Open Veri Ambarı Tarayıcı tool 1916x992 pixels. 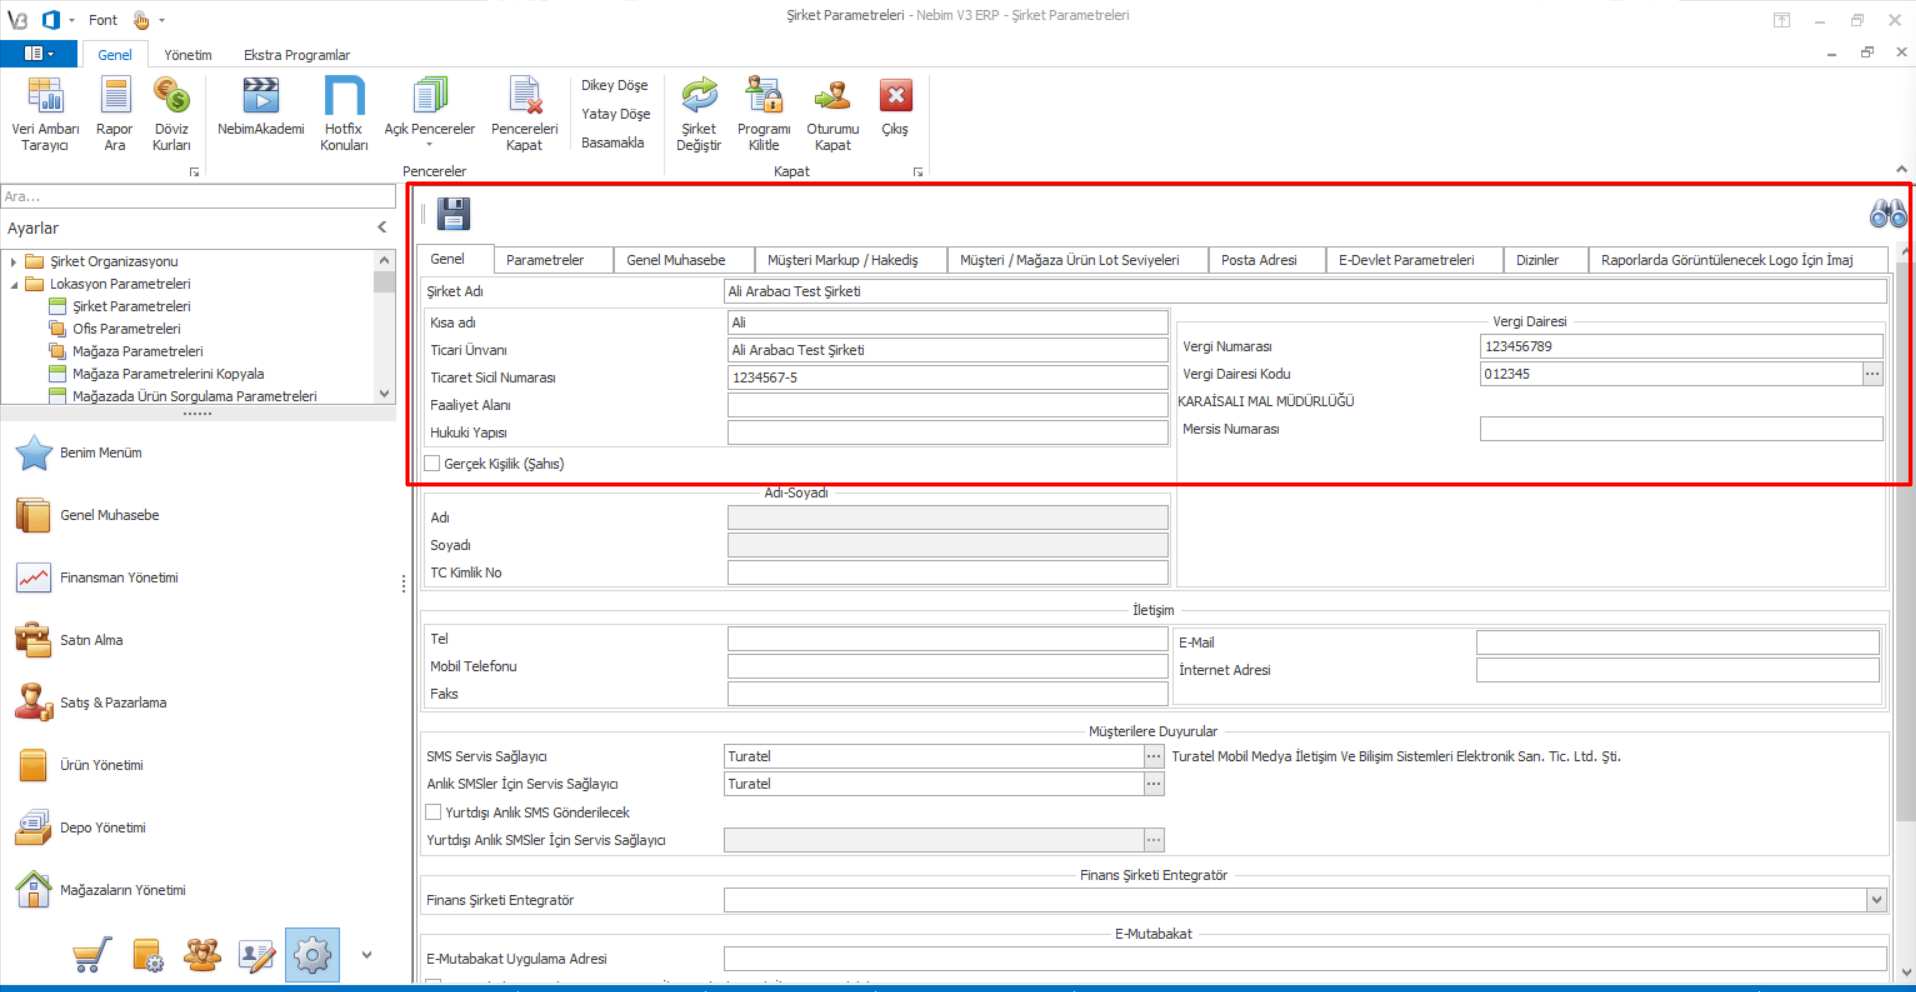45,114
